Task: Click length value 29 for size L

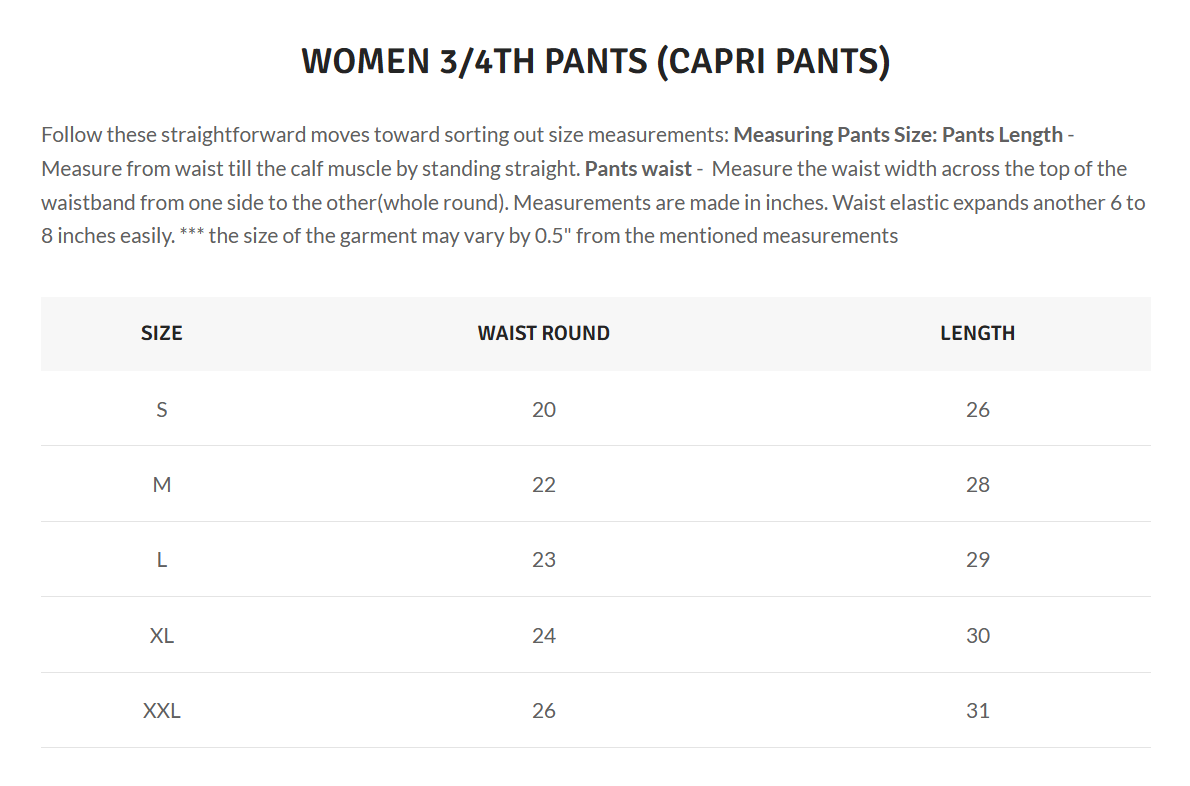Action: tap(977, 560)
